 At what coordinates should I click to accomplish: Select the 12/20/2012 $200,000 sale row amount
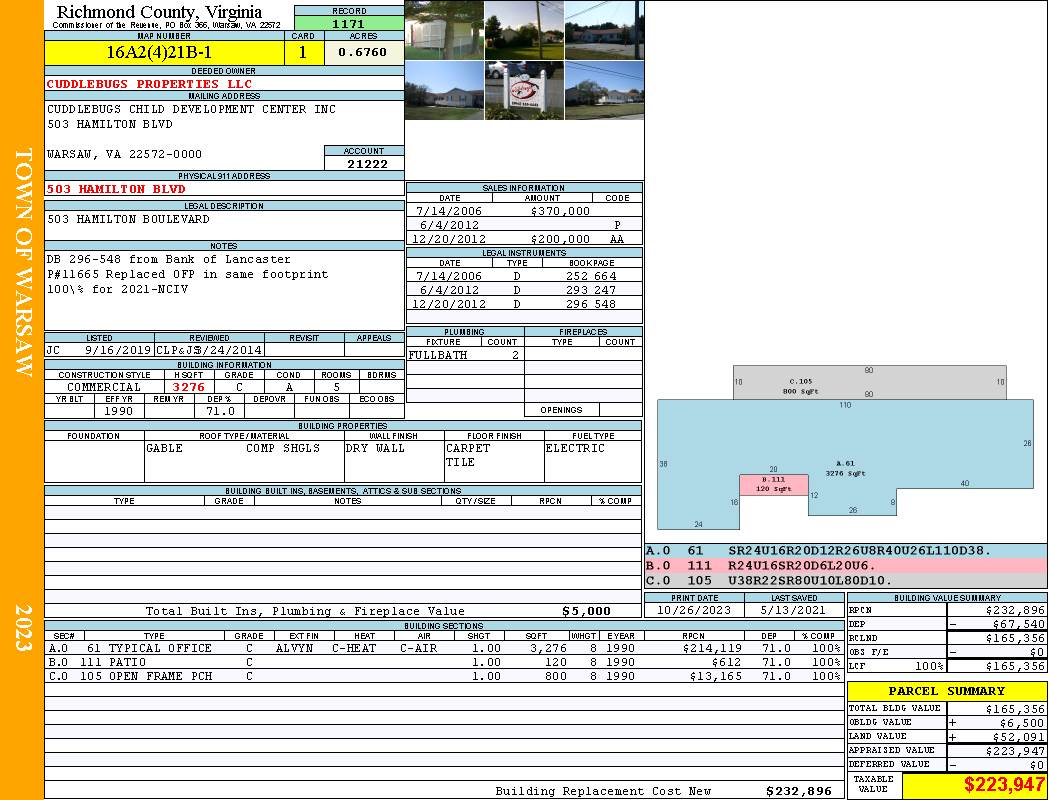[x=560, y=239]
